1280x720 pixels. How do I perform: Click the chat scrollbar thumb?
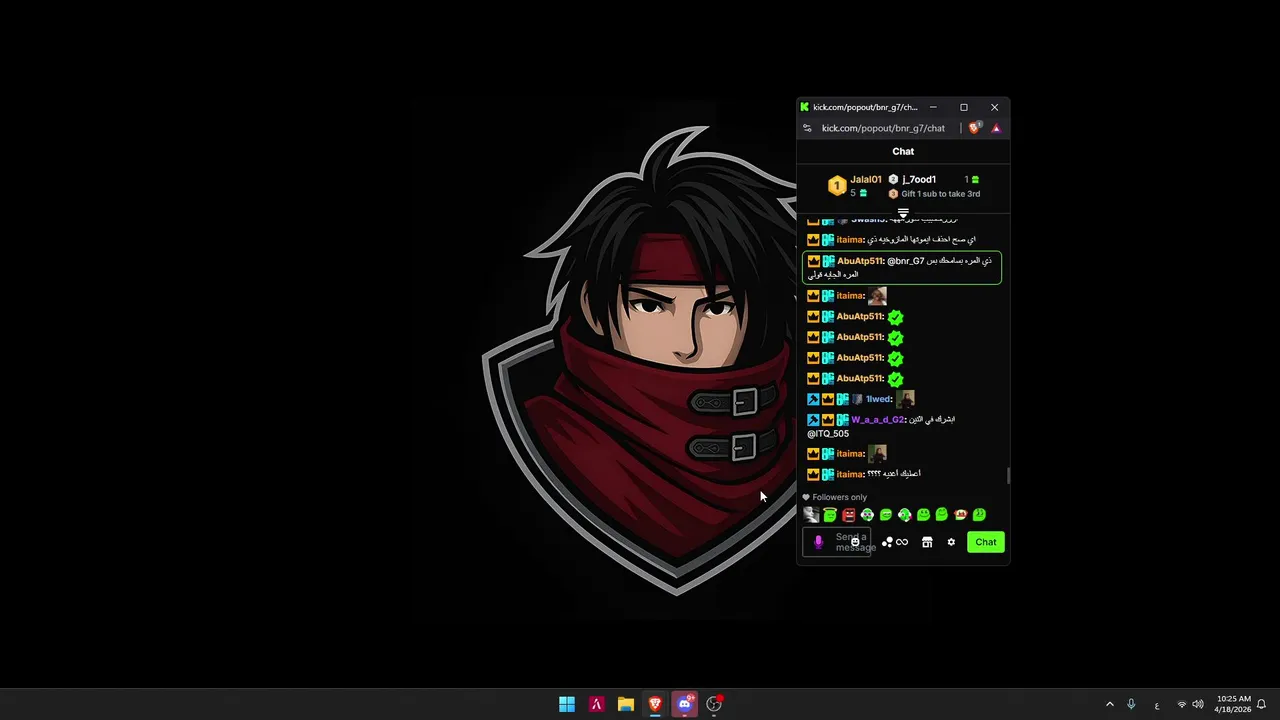pos(1008,476)
